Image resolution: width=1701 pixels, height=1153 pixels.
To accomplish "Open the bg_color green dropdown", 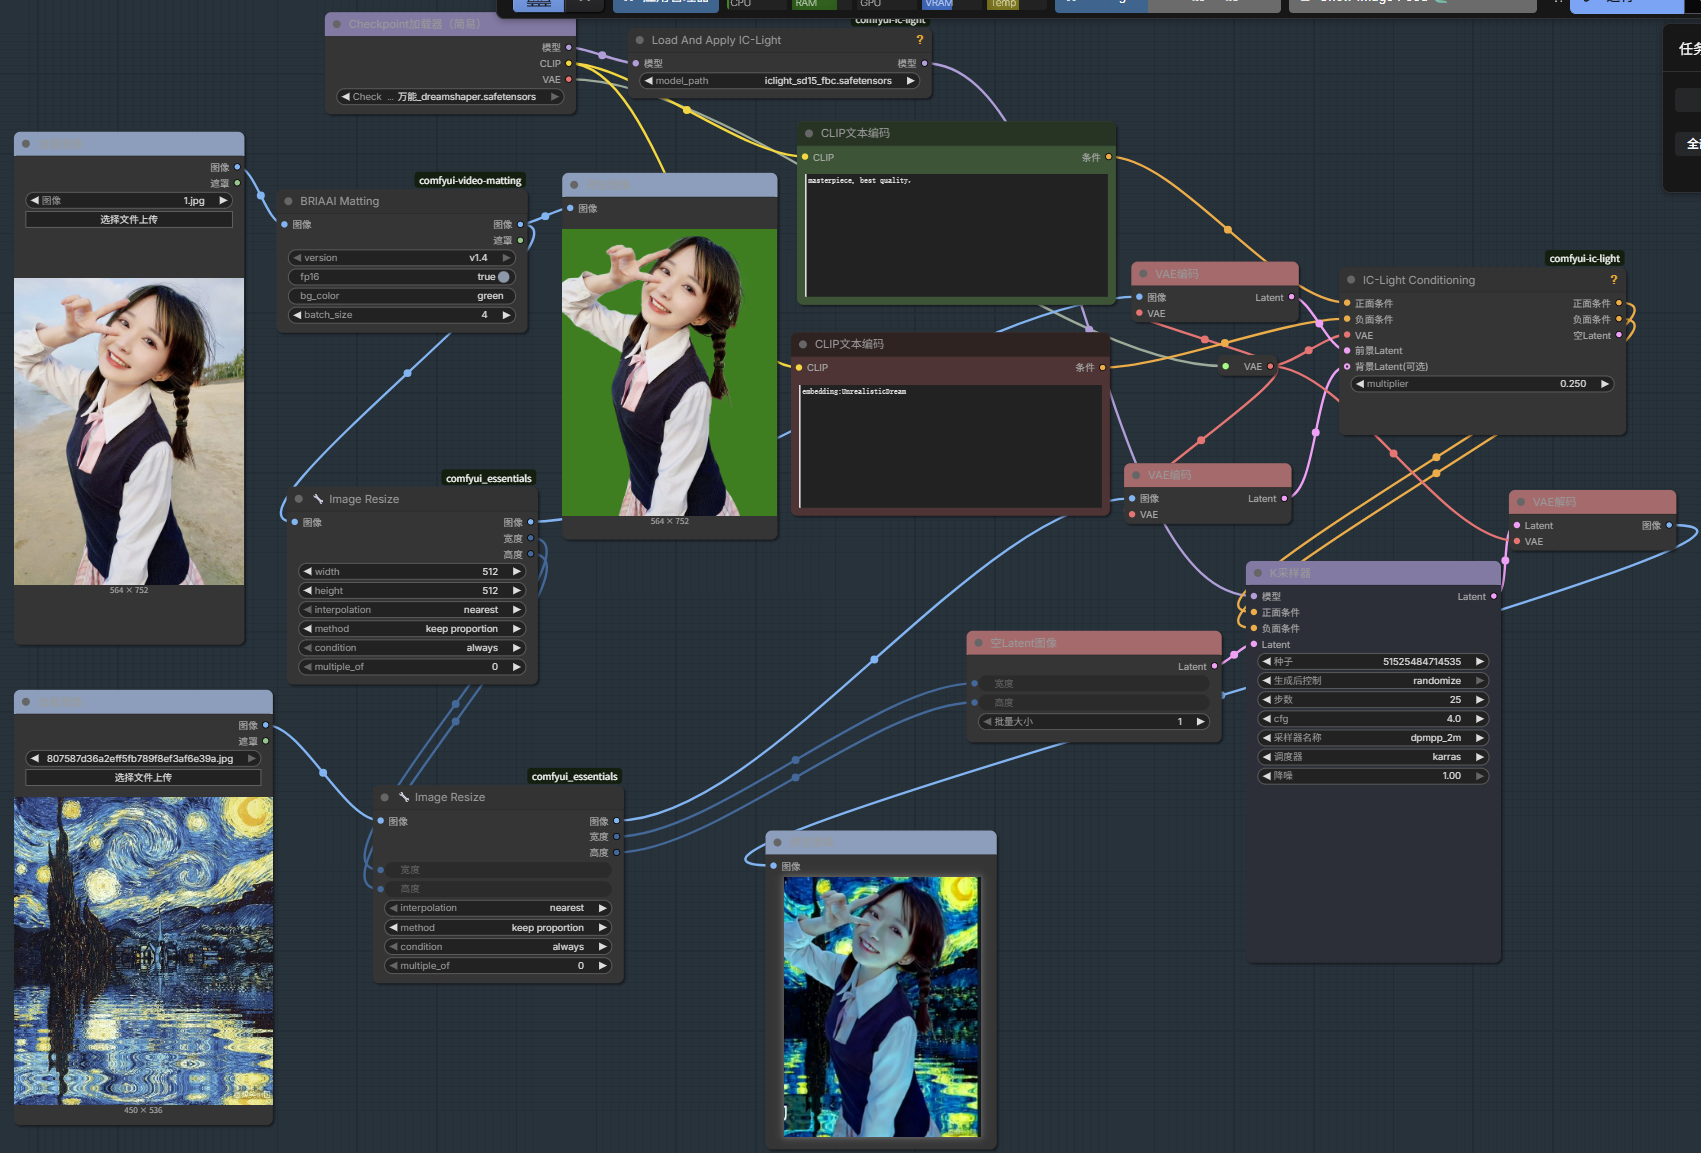I will point(402,296).
